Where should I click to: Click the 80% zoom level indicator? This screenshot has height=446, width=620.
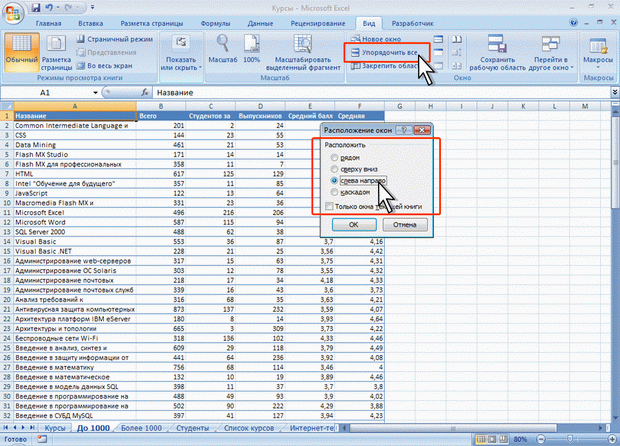[x=520, y=439]
